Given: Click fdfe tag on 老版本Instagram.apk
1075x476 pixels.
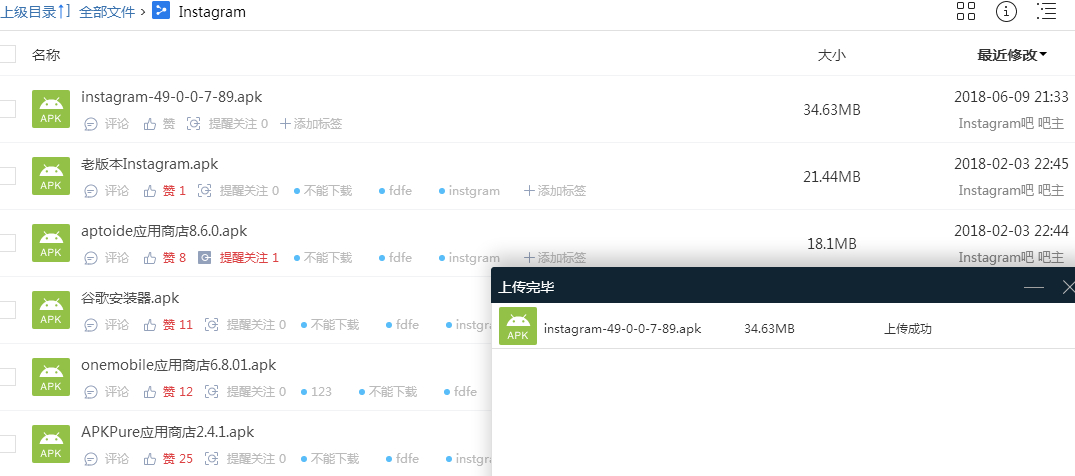Looking at the screenshot, I should pos(396,191).
